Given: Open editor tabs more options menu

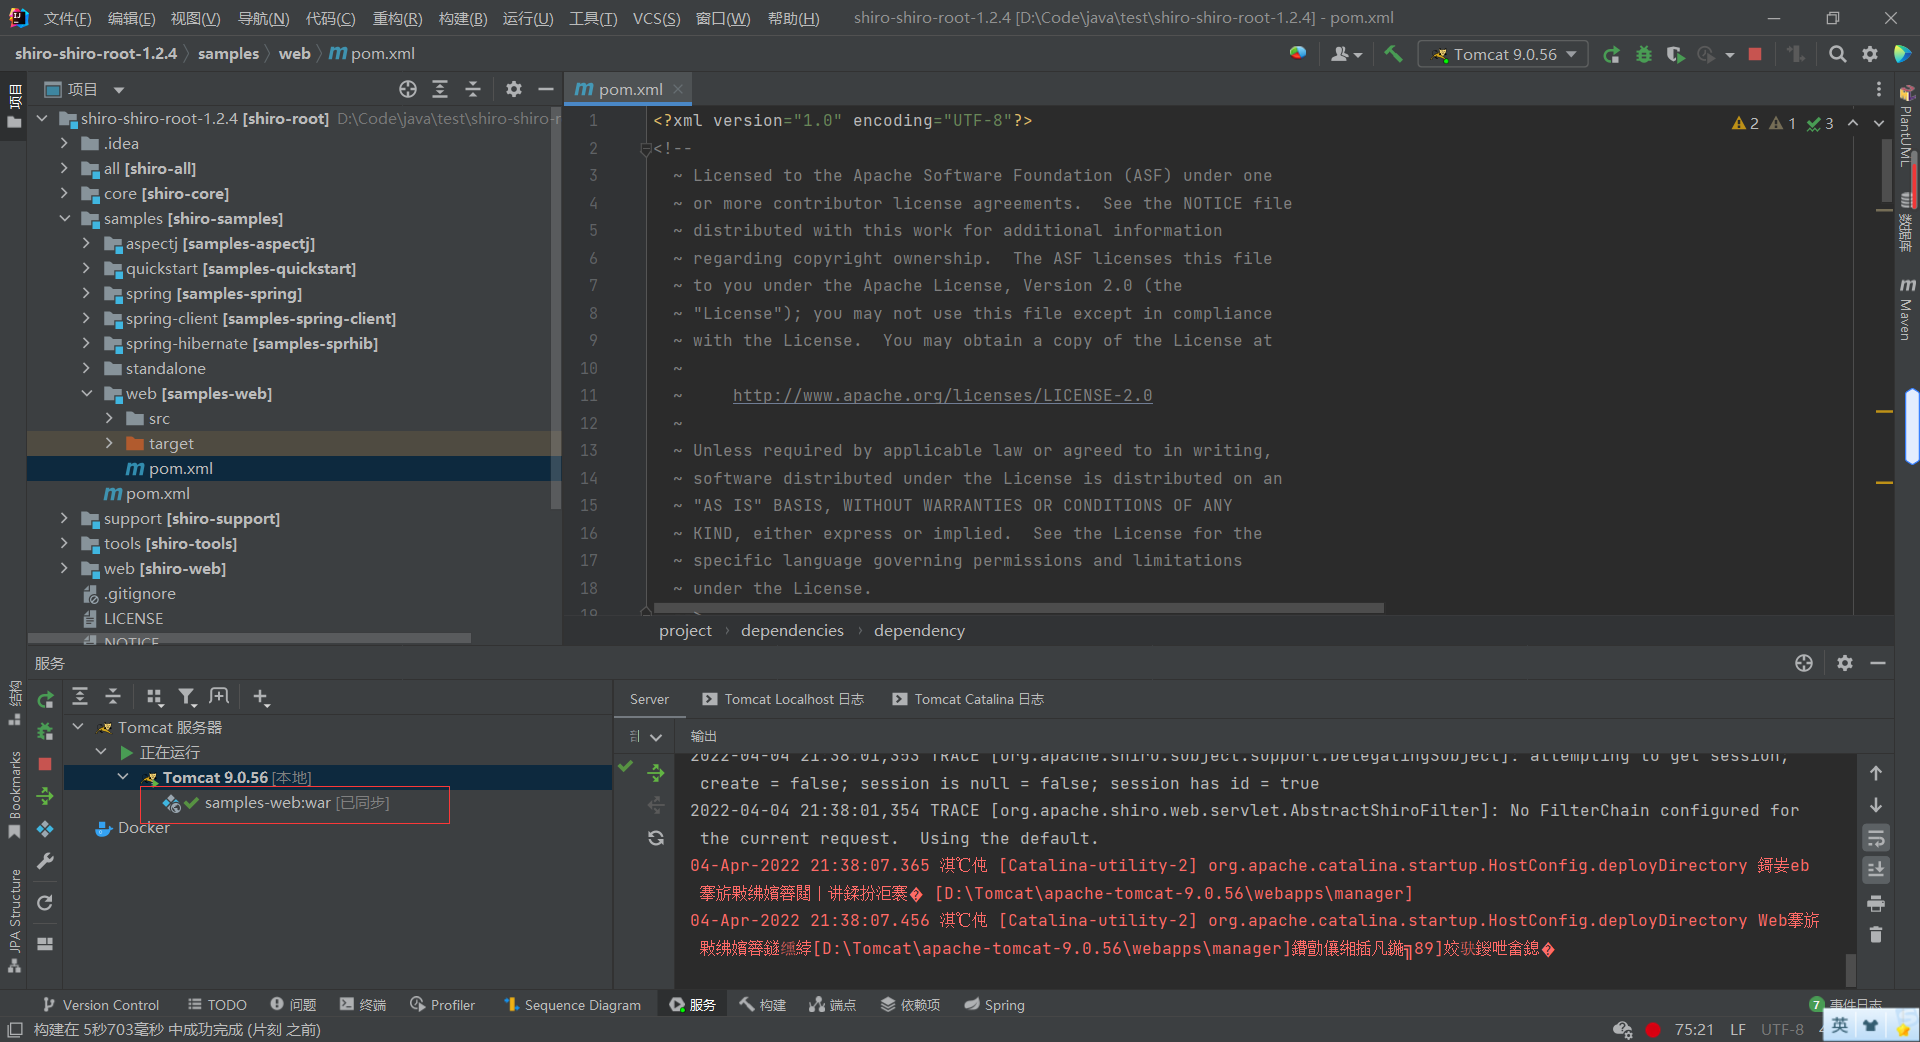Looking at the screenshot, I should (1878, 89).
